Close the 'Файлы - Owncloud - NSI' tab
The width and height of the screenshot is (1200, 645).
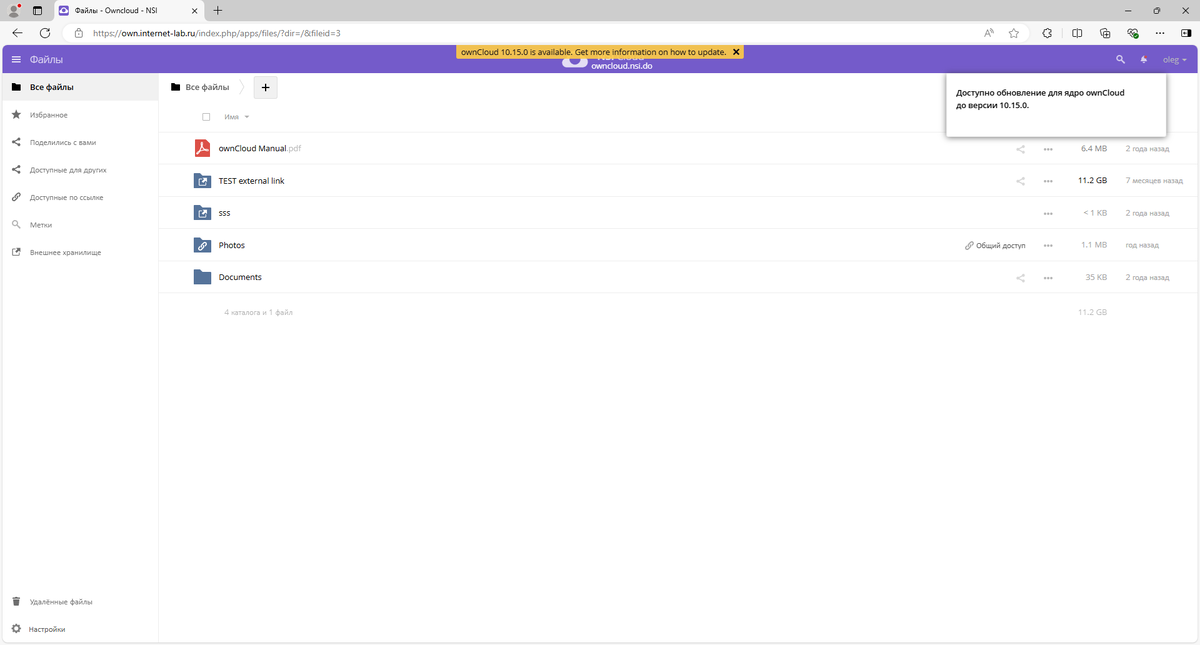(194, 10)
